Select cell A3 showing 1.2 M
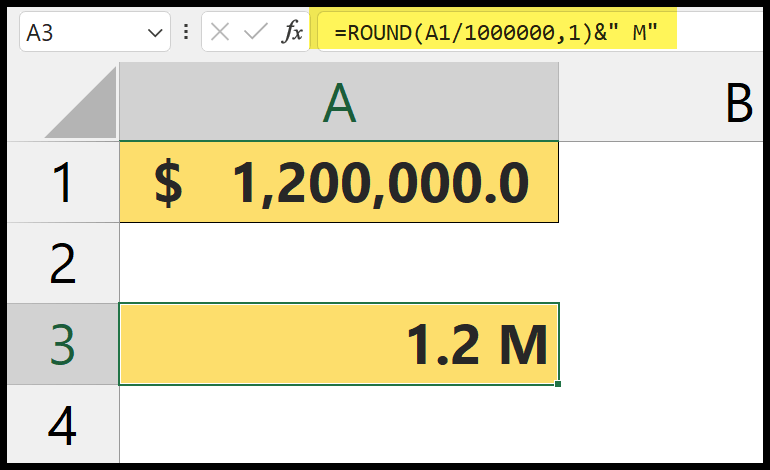Viewport: 770px width, 470px height. pos(338,344)
